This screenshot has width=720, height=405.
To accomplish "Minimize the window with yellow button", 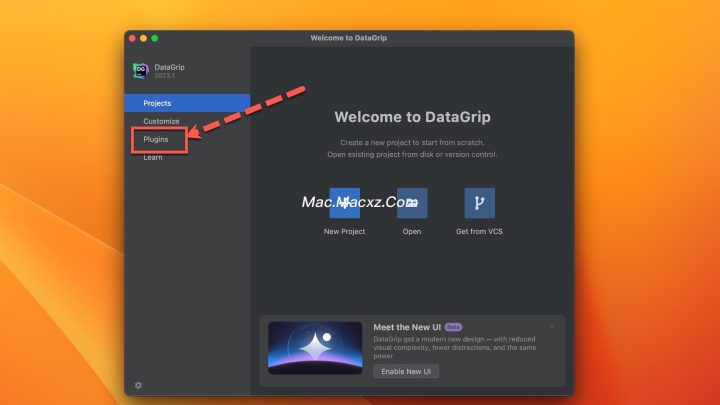I will click(x=143, y=38).
